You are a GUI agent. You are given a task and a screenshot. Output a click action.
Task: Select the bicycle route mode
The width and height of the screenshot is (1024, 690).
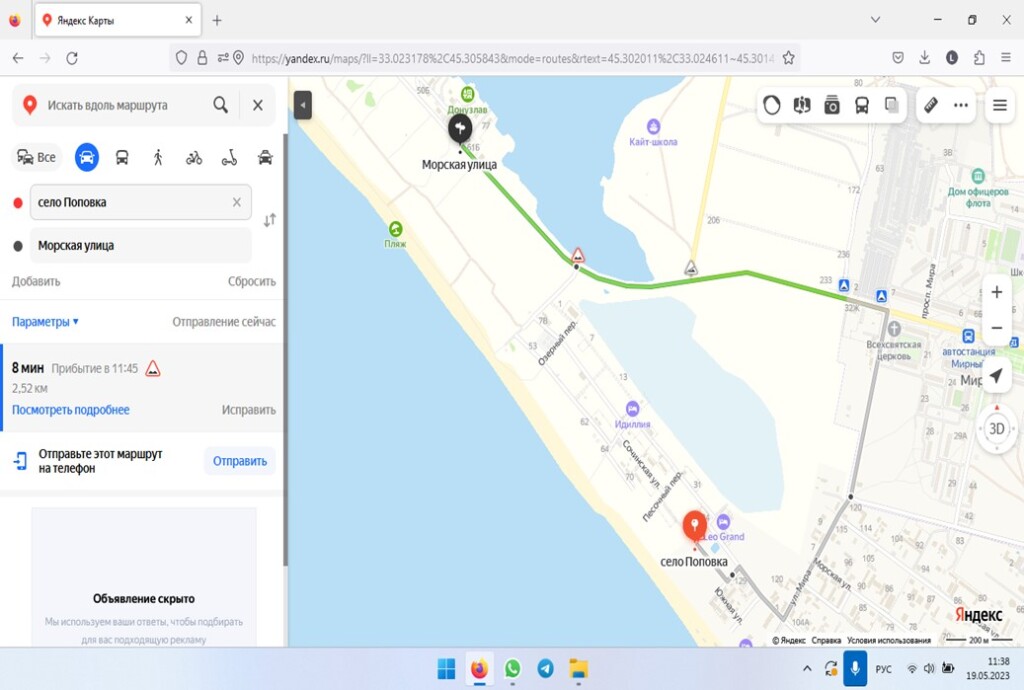(194, 157)
